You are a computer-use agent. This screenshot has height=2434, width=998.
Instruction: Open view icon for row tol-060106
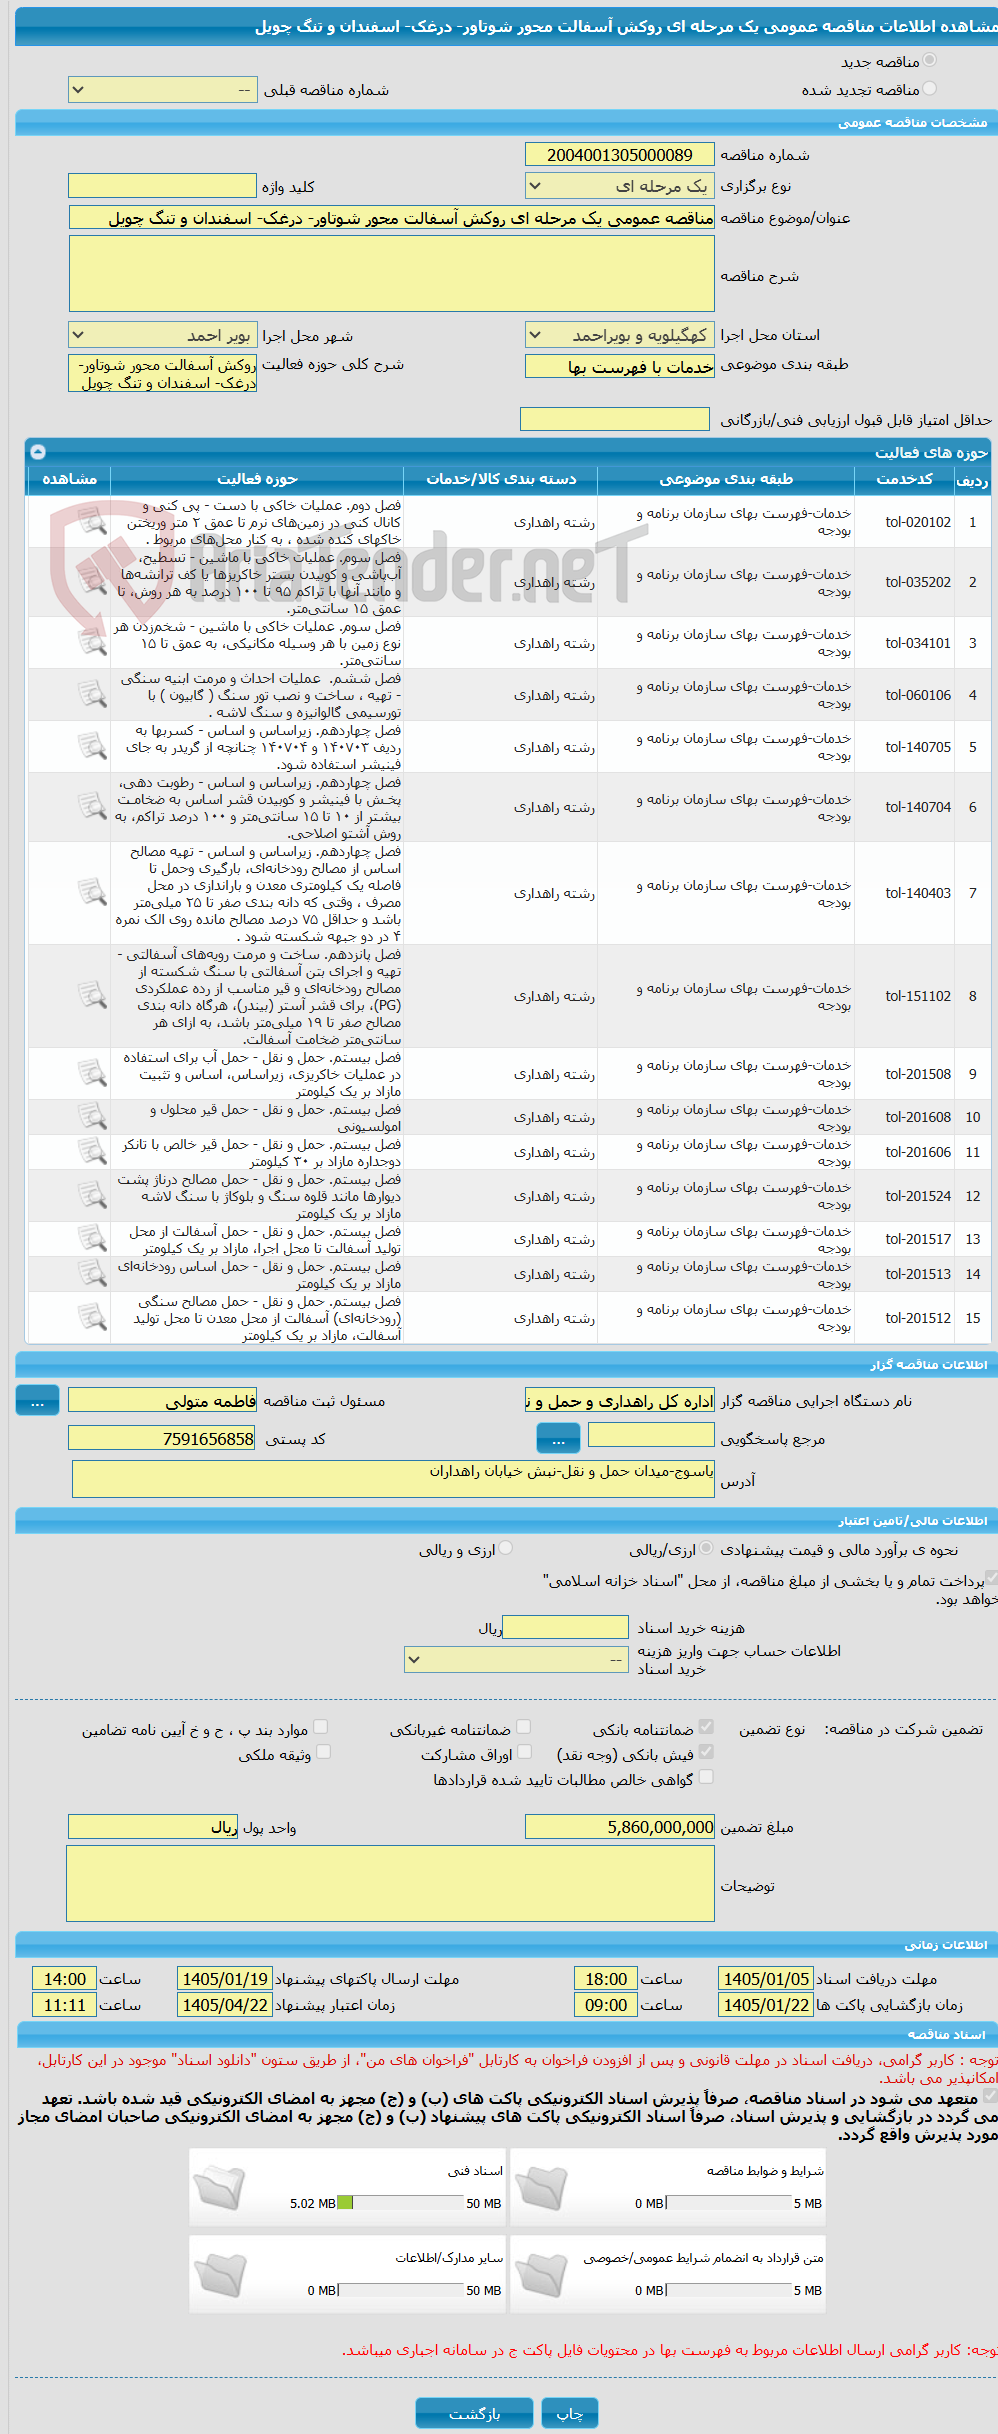(92, 694)
